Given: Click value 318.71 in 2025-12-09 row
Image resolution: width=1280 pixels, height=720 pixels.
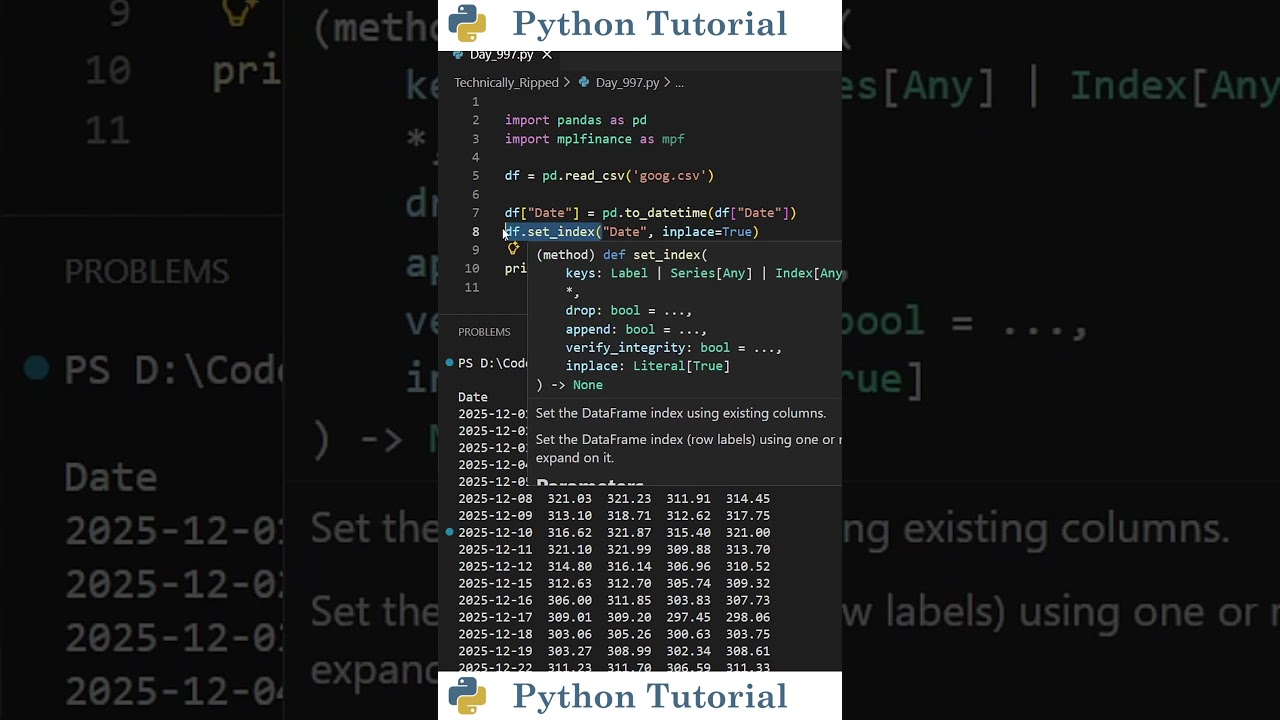Looking at the screenshot, I should click(x=629, y=516).
